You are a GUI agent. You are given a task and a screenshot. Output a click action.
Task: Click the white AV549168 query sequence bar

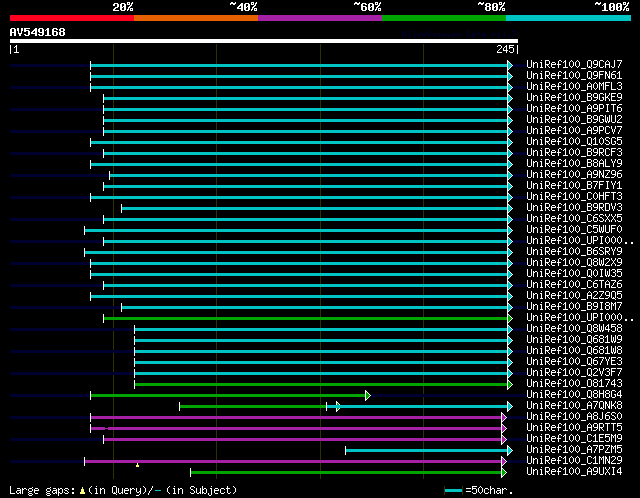tap(264, 41)
